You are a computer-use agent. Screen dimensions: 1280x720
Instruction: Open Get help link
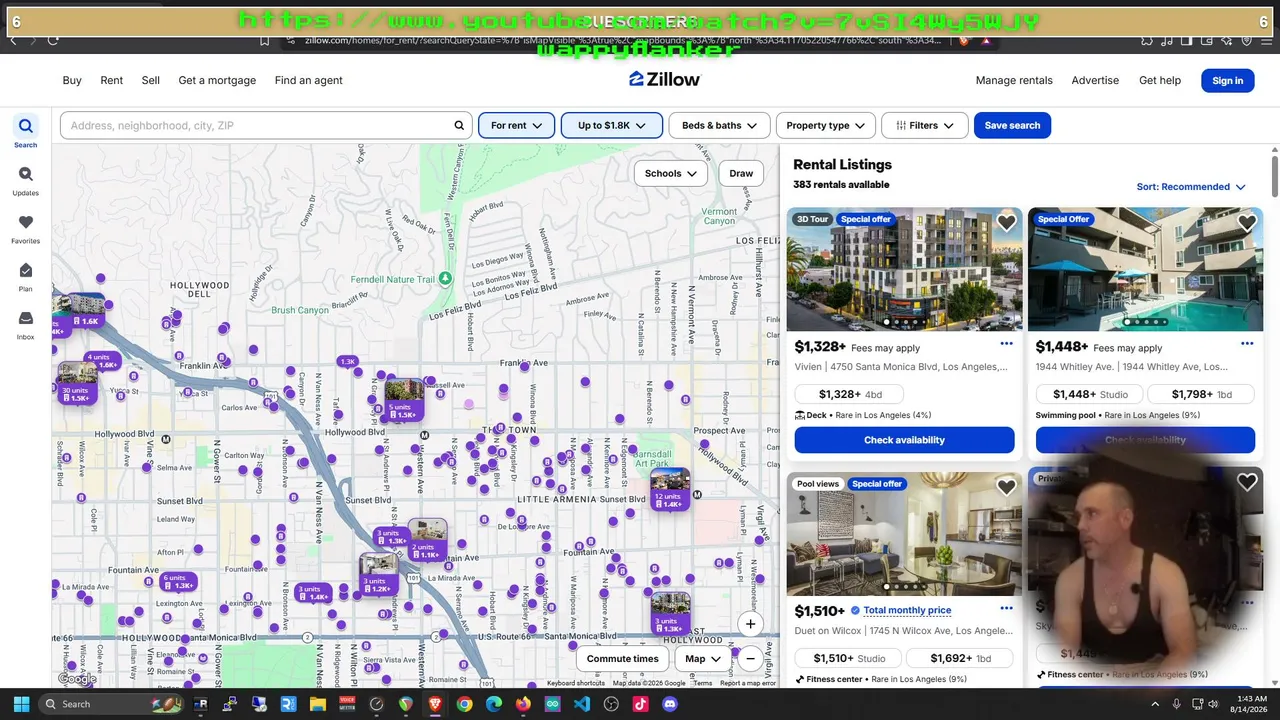click(x=1160, y=80)
